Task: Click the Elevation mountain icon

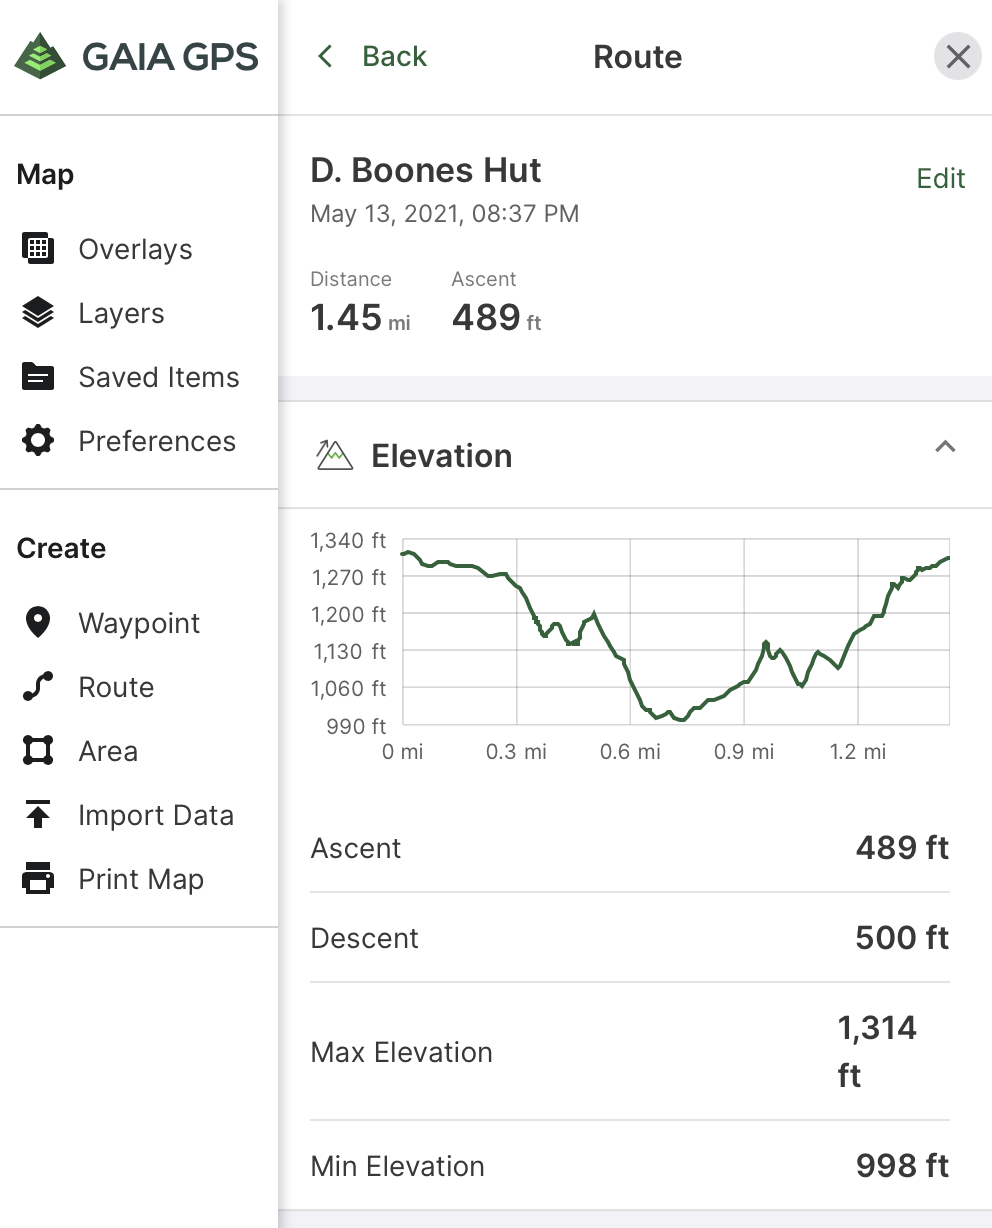Action: click(334, 455)
